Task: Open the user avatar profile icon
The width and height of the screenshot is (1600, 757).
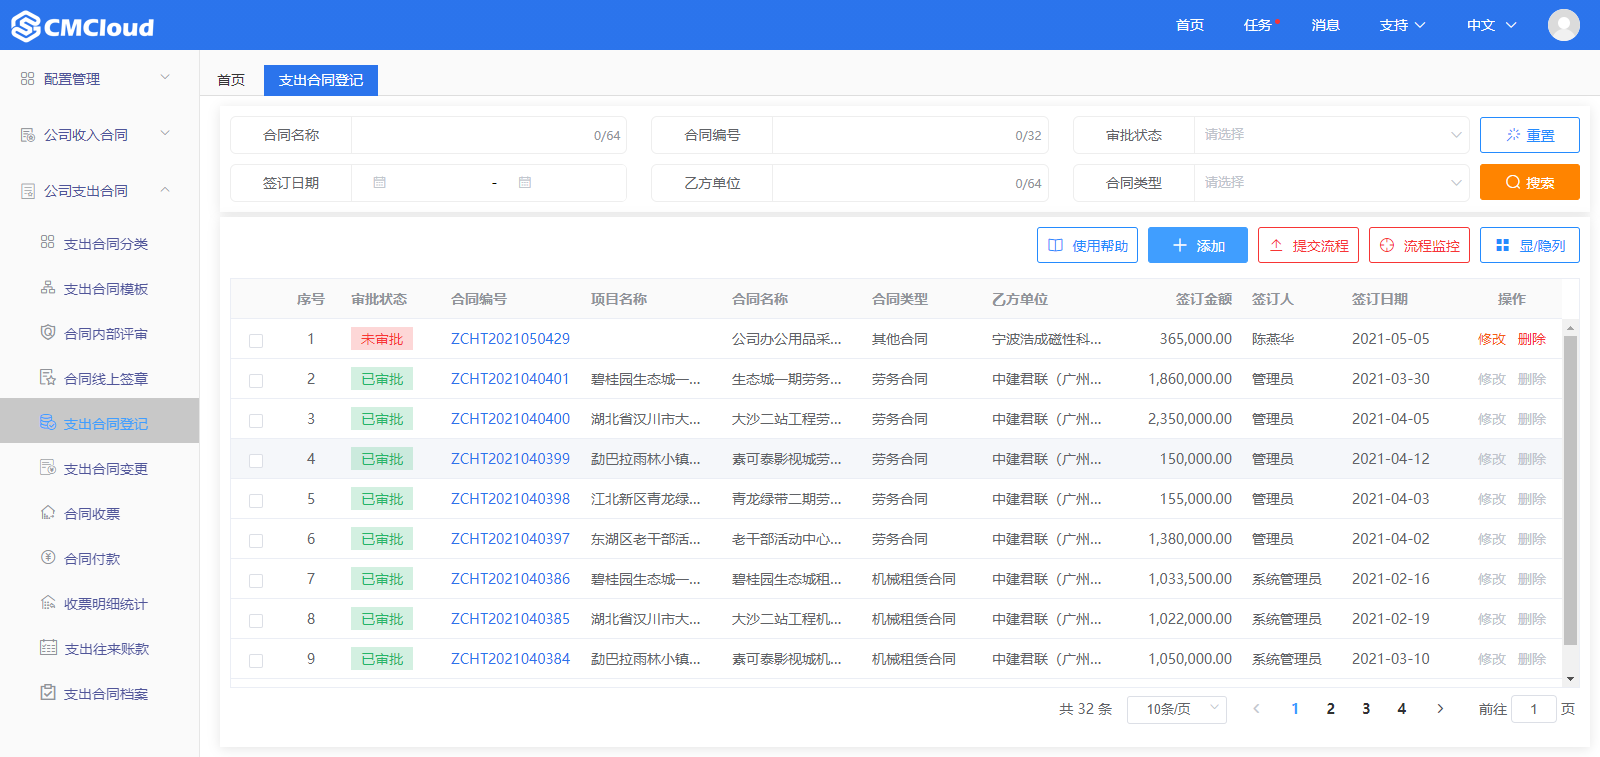Action: [1564, 25]
